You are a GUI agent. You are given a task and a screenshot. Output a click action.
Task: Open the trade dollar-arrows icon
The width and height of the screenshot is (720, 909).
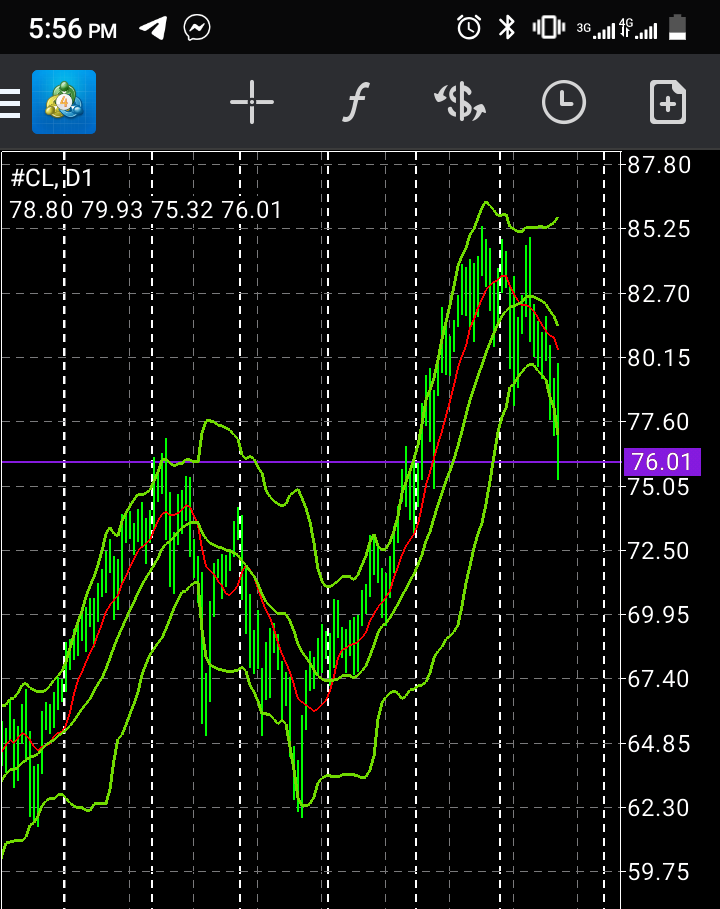tap(459, 102)
